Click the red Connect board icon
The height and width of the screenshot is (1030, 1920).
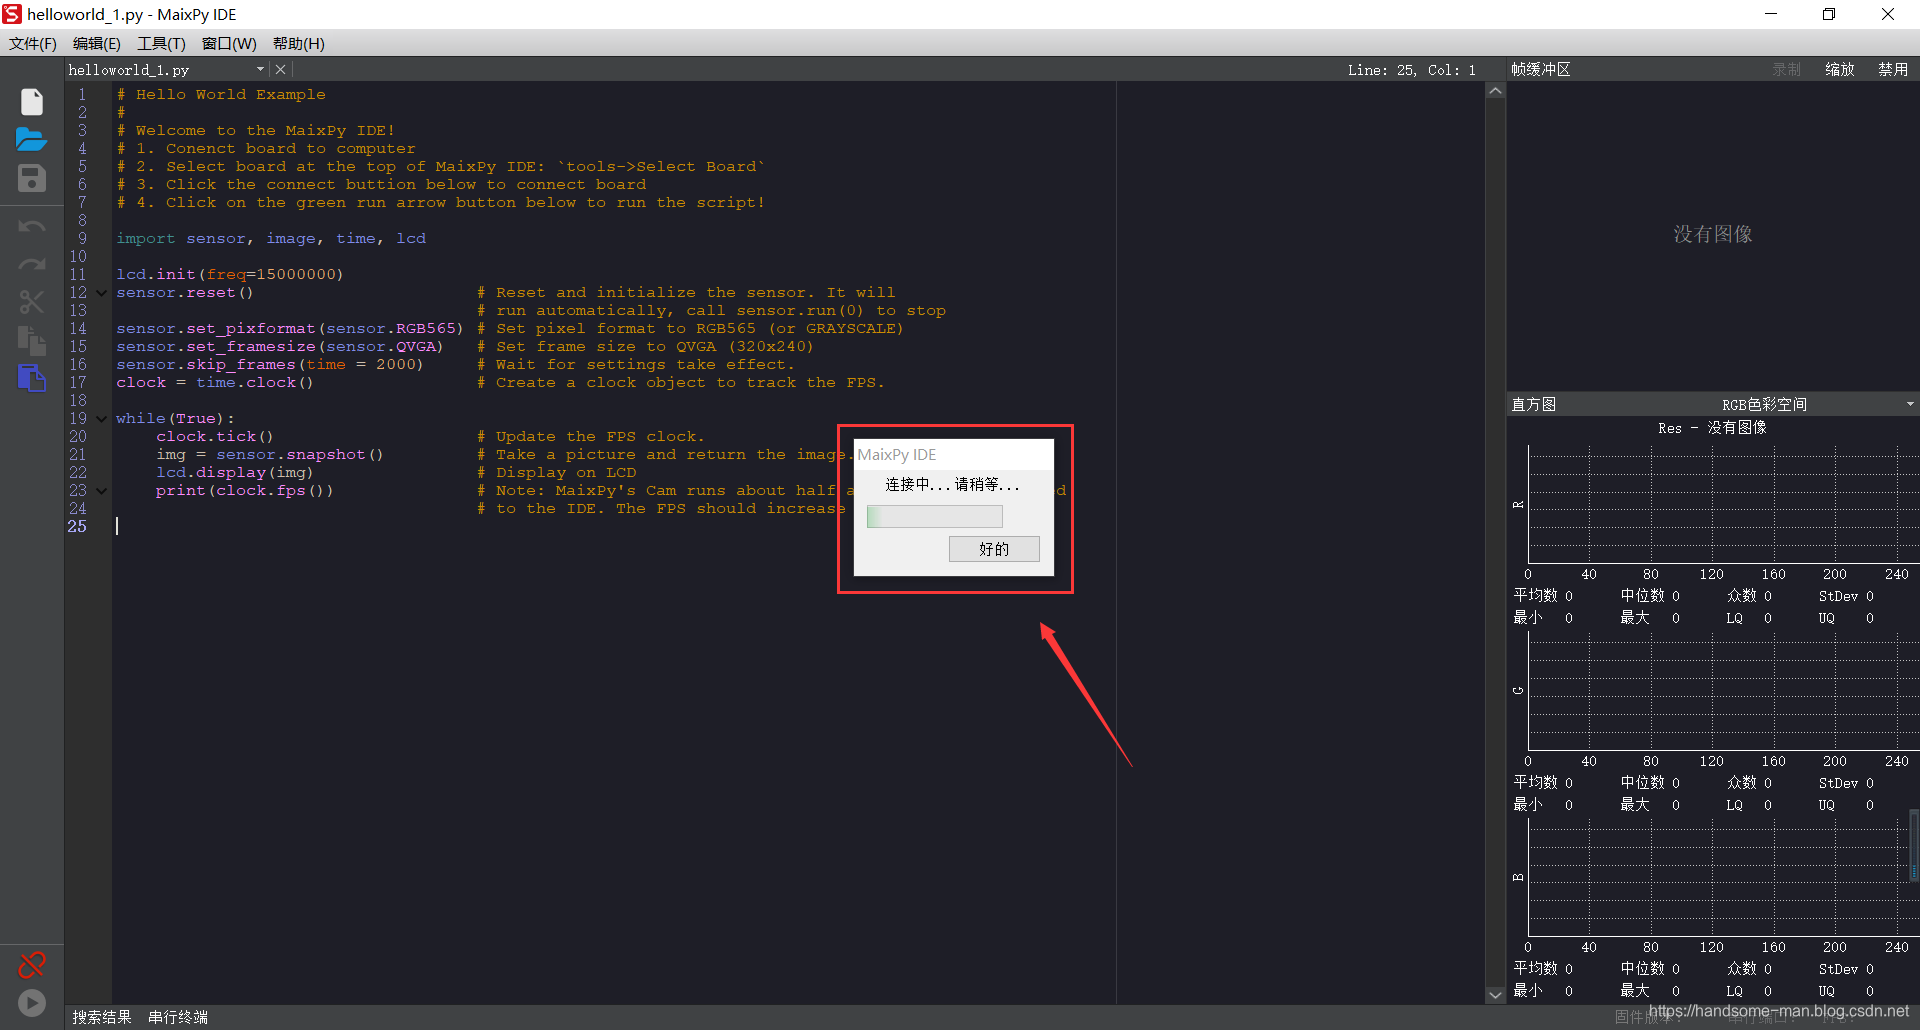coord(32,965)
